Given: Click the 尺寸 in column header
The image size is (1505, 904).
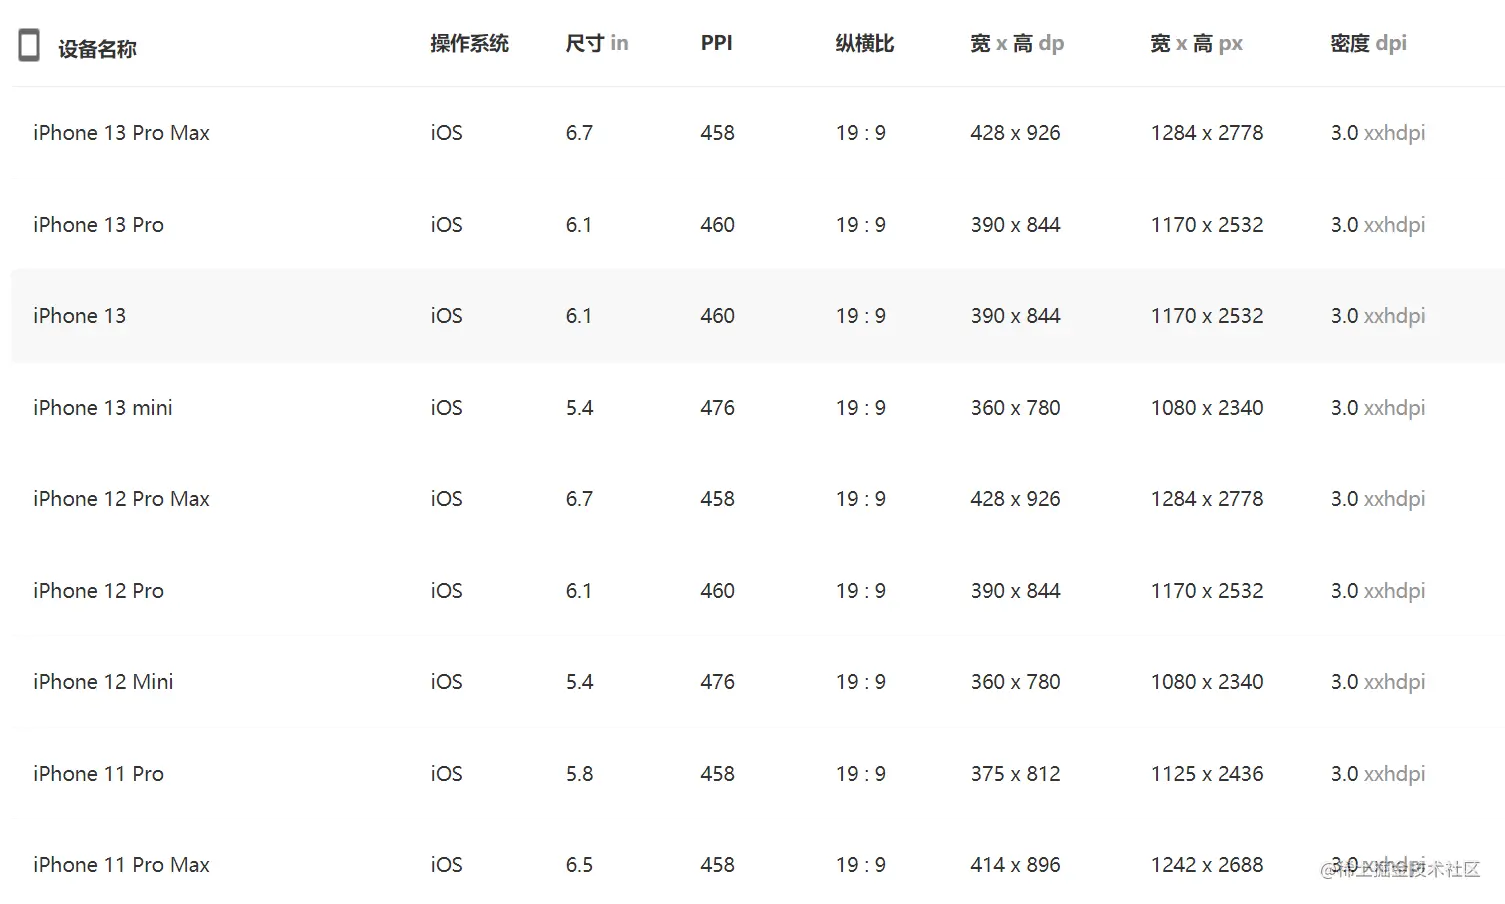Looking at the screenshot, I should point(596,43).
